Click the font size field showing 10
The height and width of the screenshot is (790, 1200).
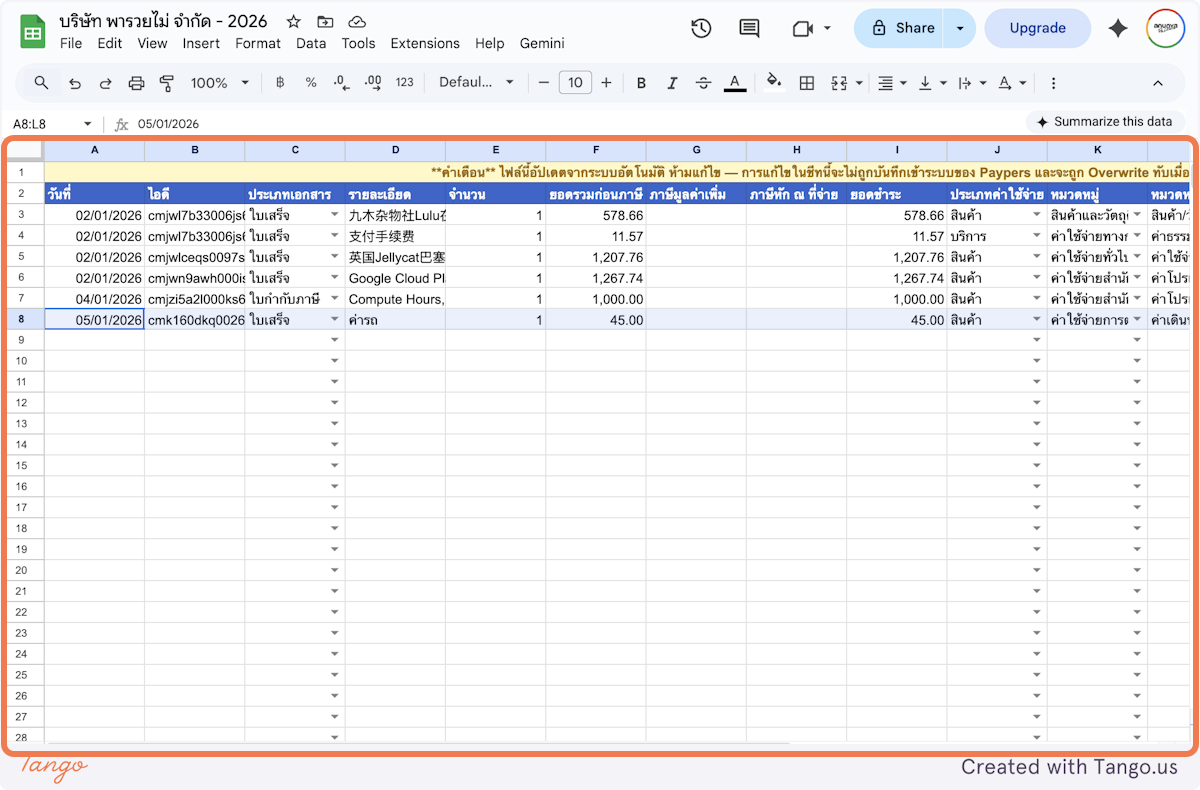point(575,83)
